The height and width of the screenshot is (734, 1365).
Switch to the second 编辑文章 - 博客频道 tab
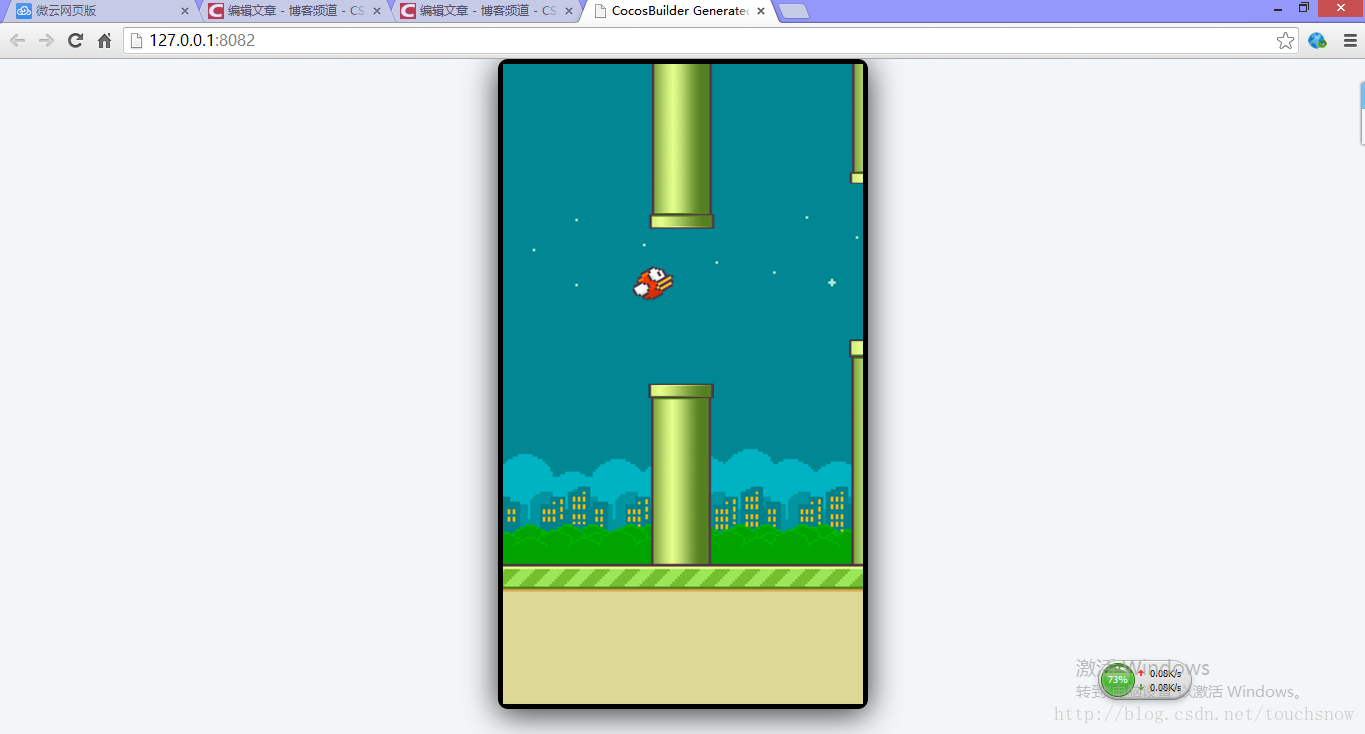coord(486,11)
